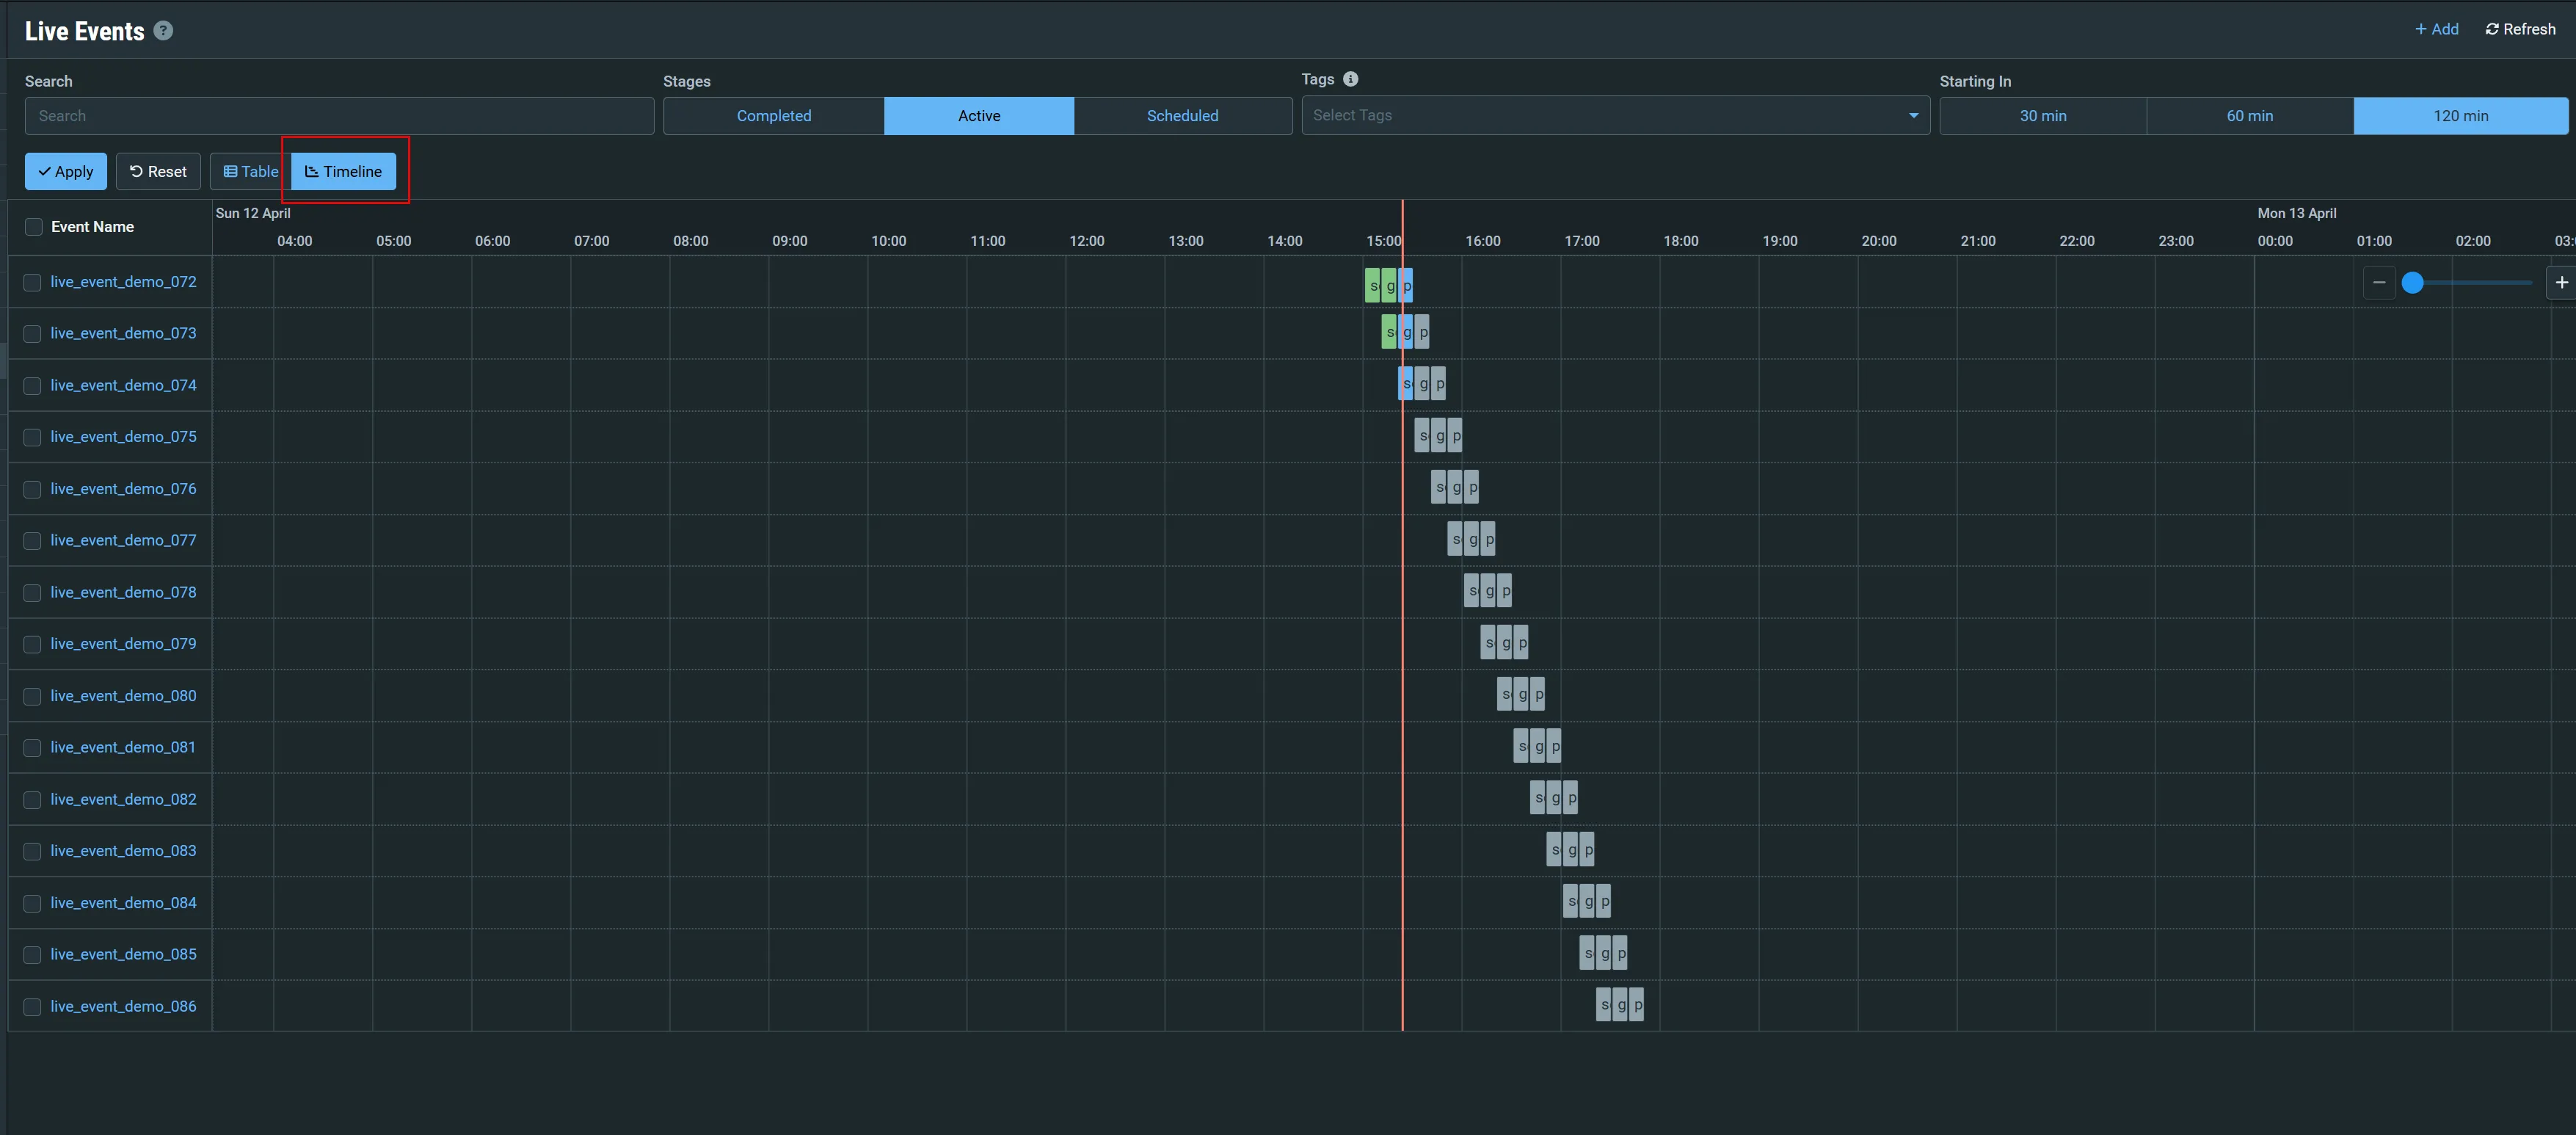Refresh the Live Events list

2520,29
